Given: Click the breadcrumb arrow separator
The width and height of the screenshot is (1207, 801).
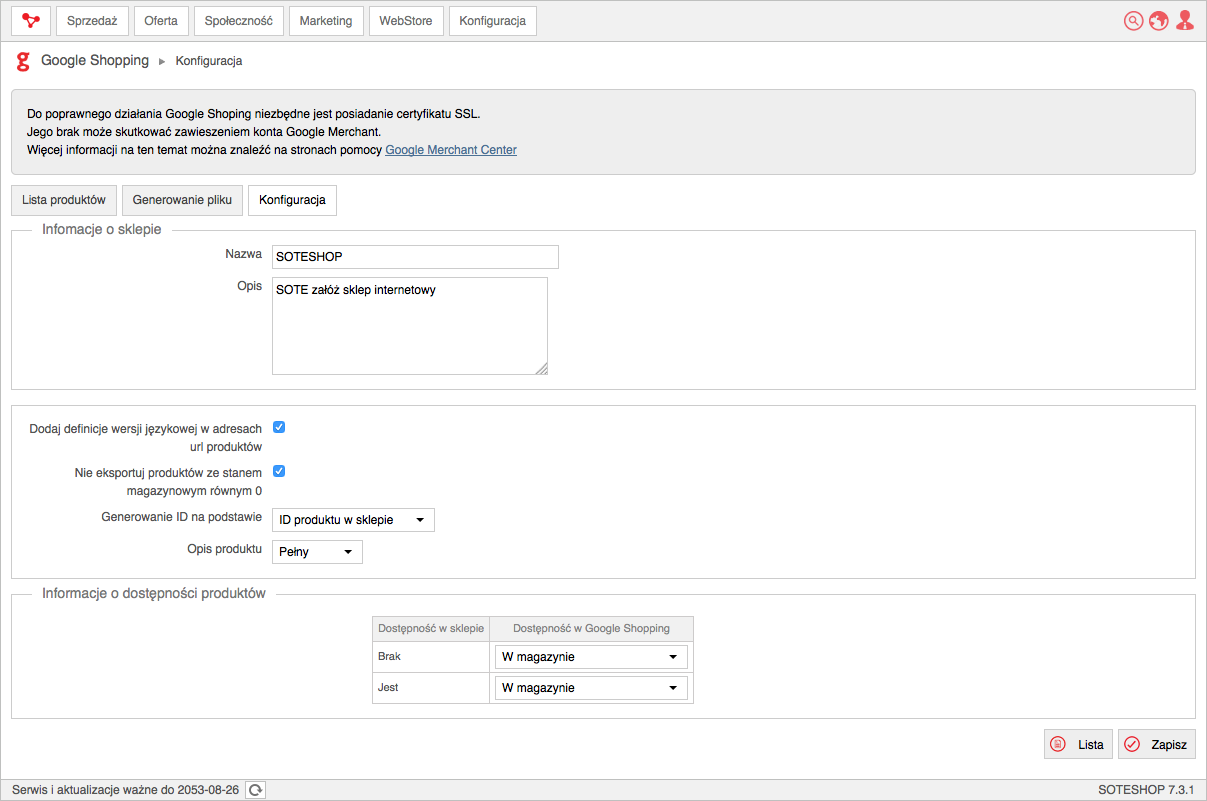Looking at the screenshot, I should coord(162,62).
